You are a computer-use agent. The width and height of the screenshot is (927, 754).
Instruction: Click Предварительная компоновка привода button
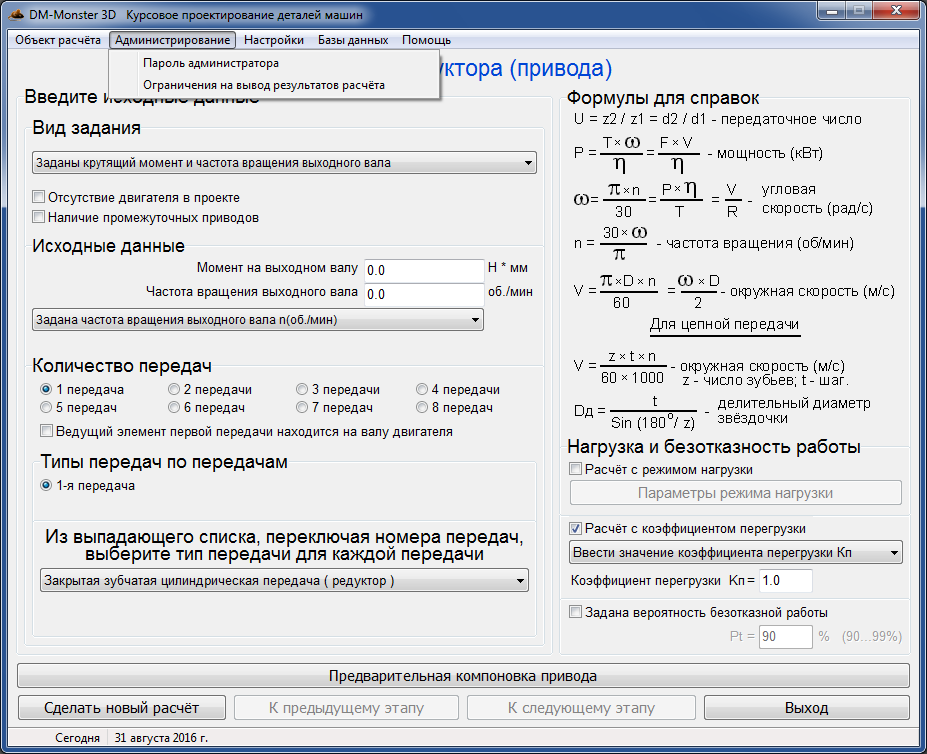tap(463, 676)
